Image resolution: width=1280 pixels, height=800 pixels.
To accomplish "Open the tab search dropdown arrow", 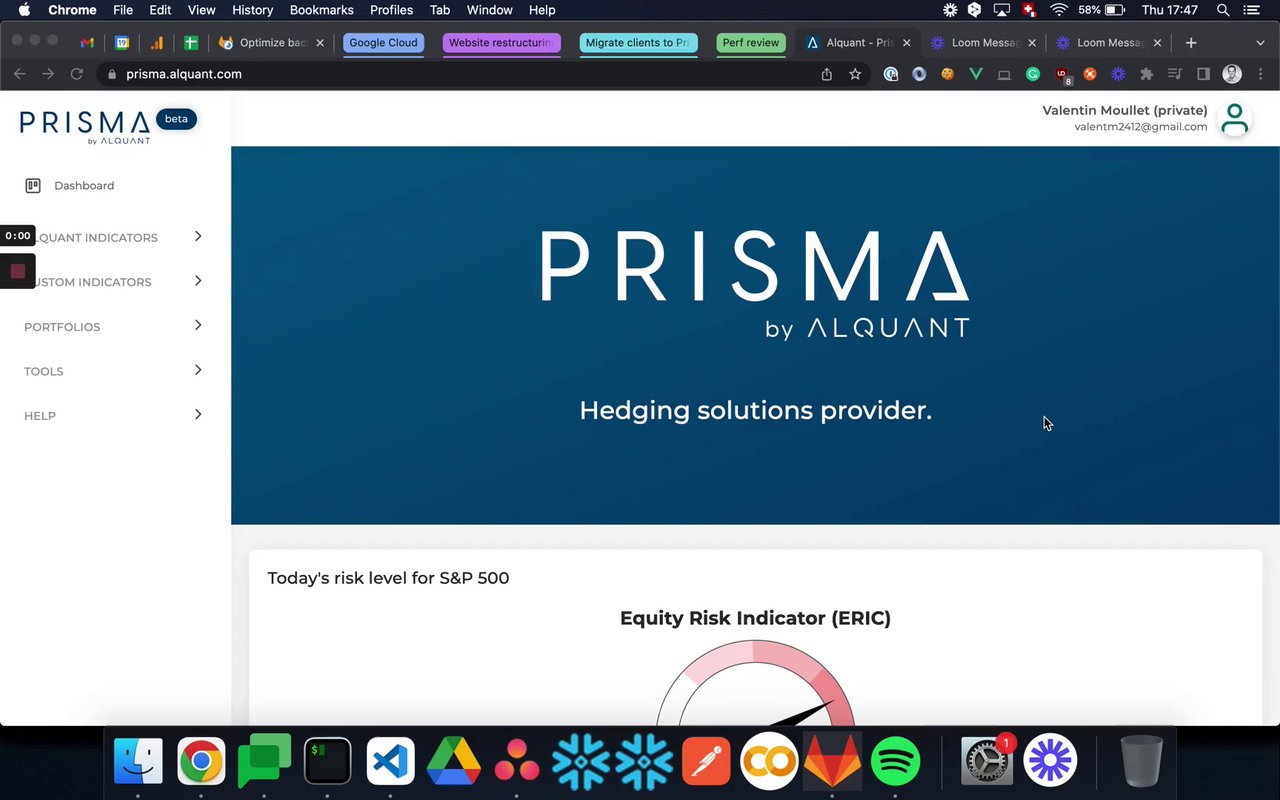I will 1260,43.
